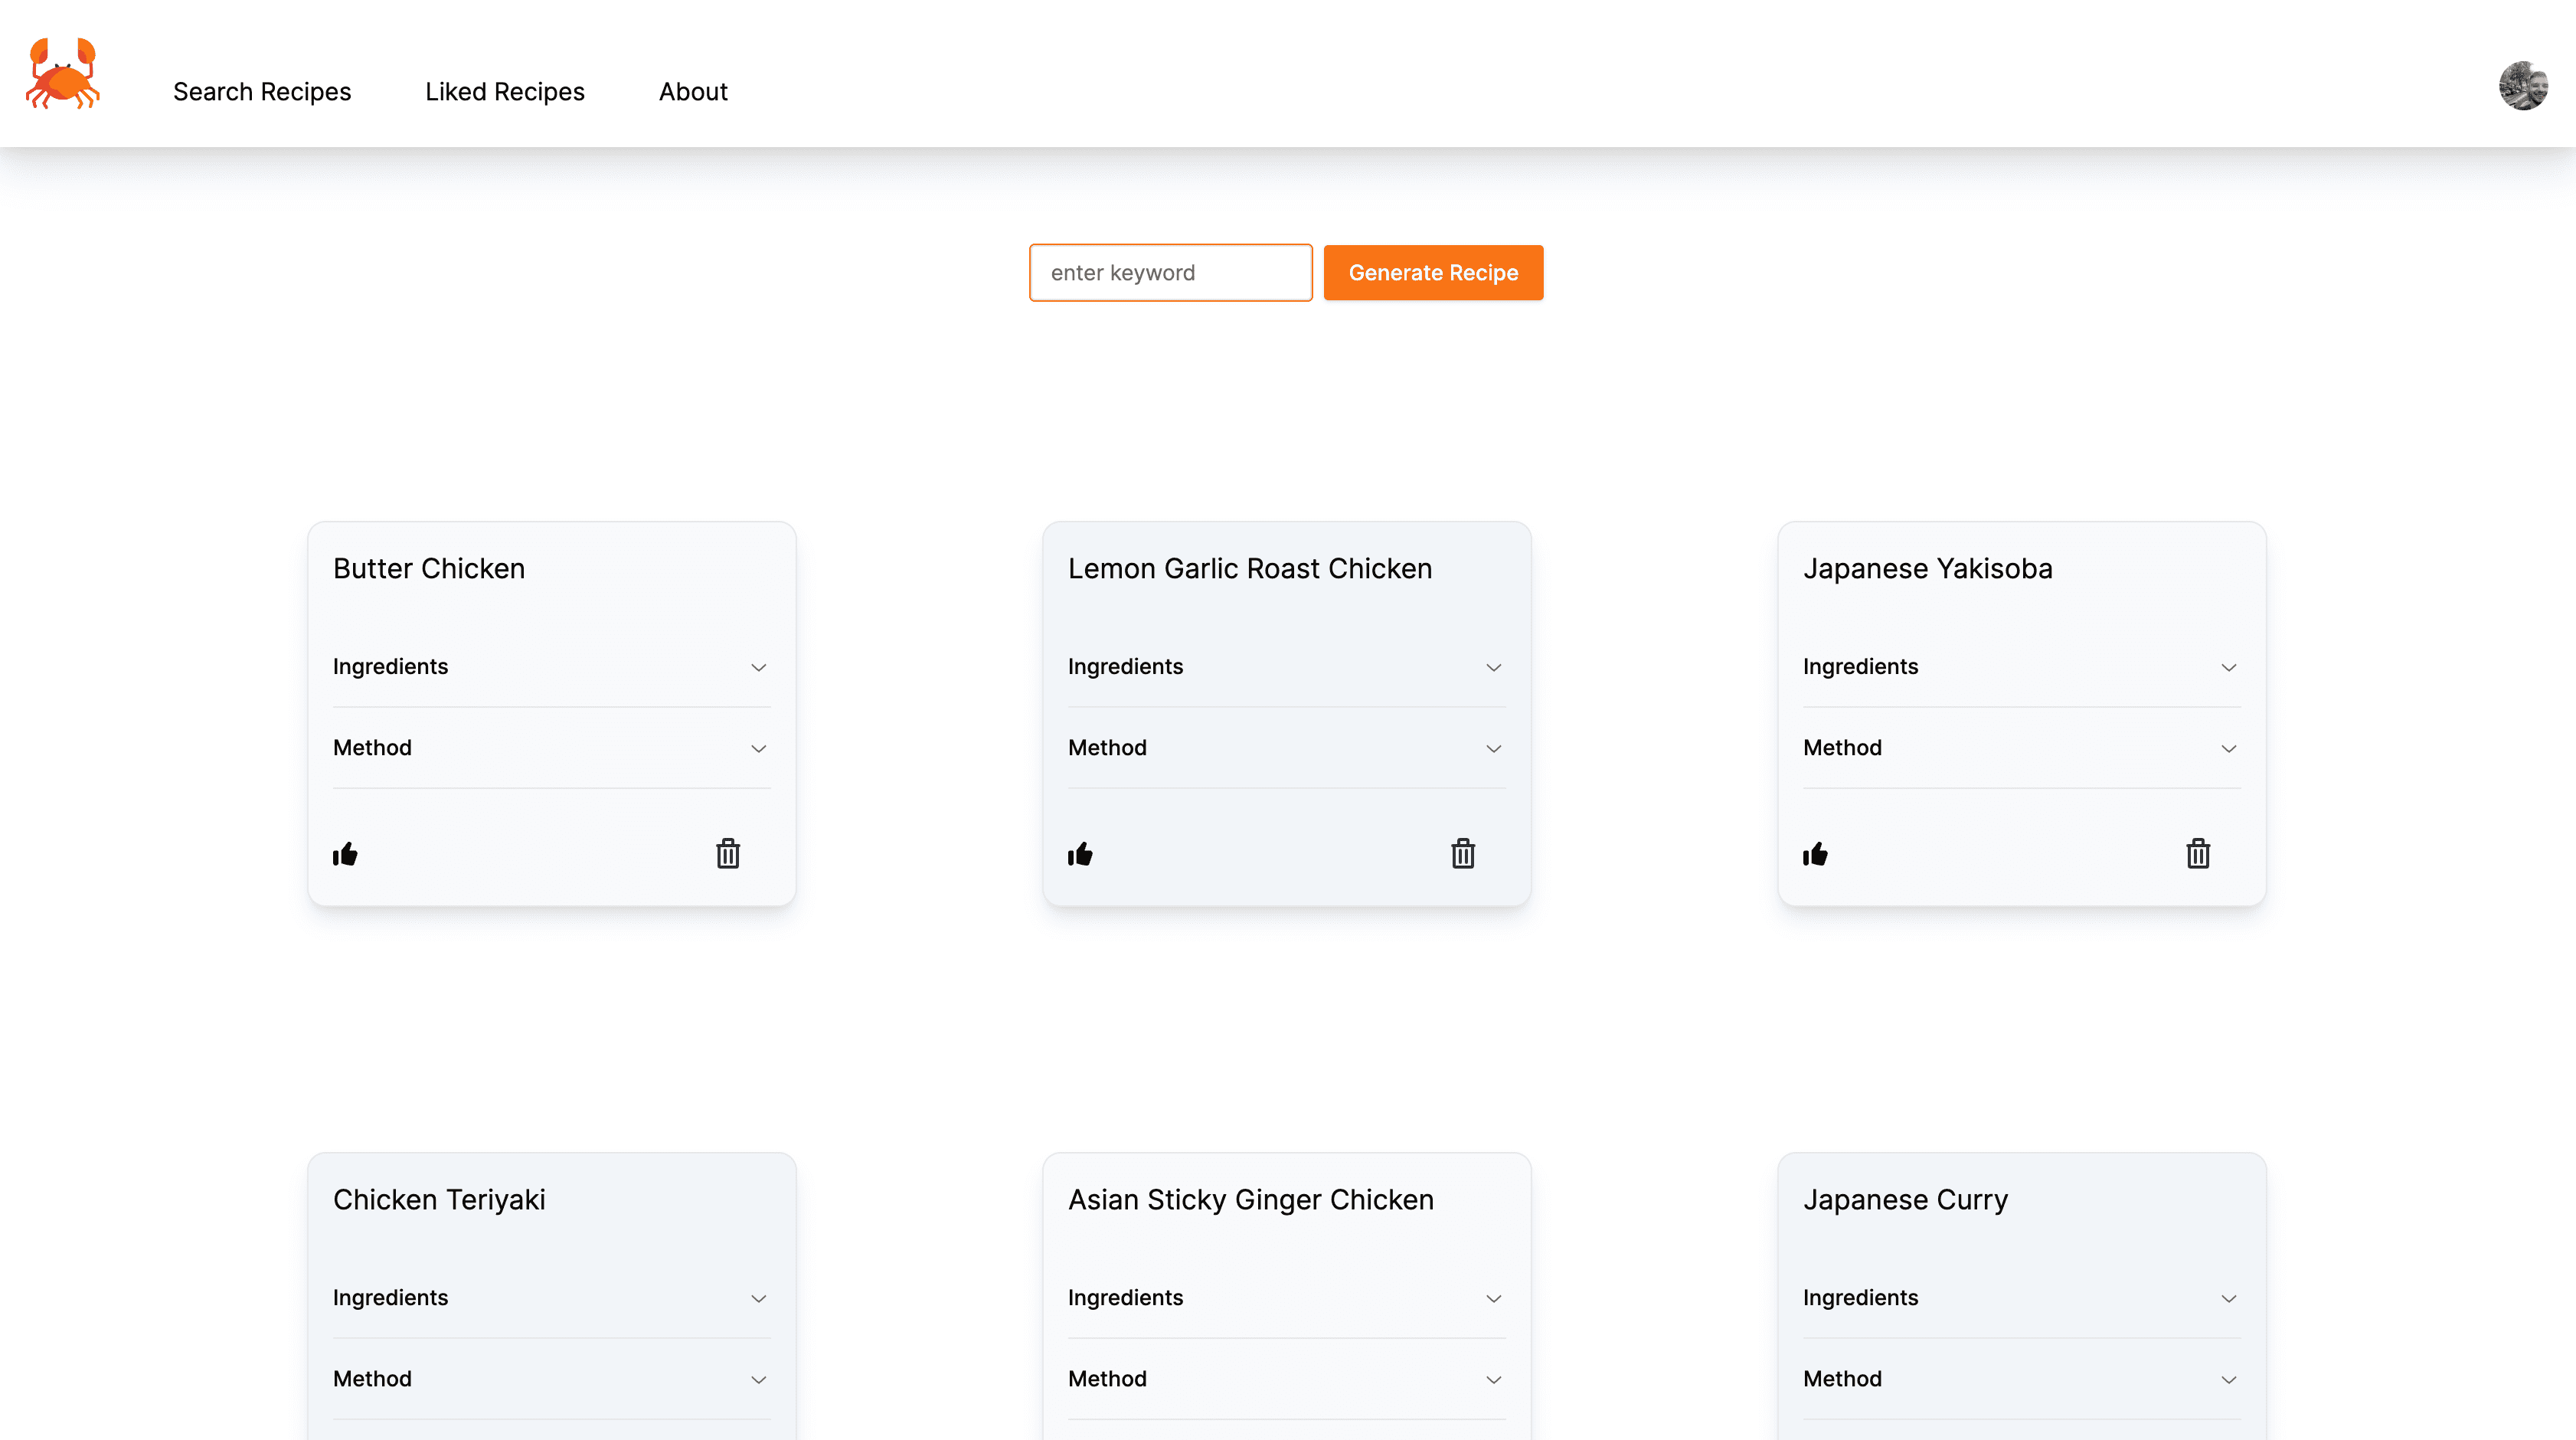The width and height of the screenshot is (2576, 1440).
Task: Click the delete icon on Japanese Yakisoba card
Action: point(2198,853)
